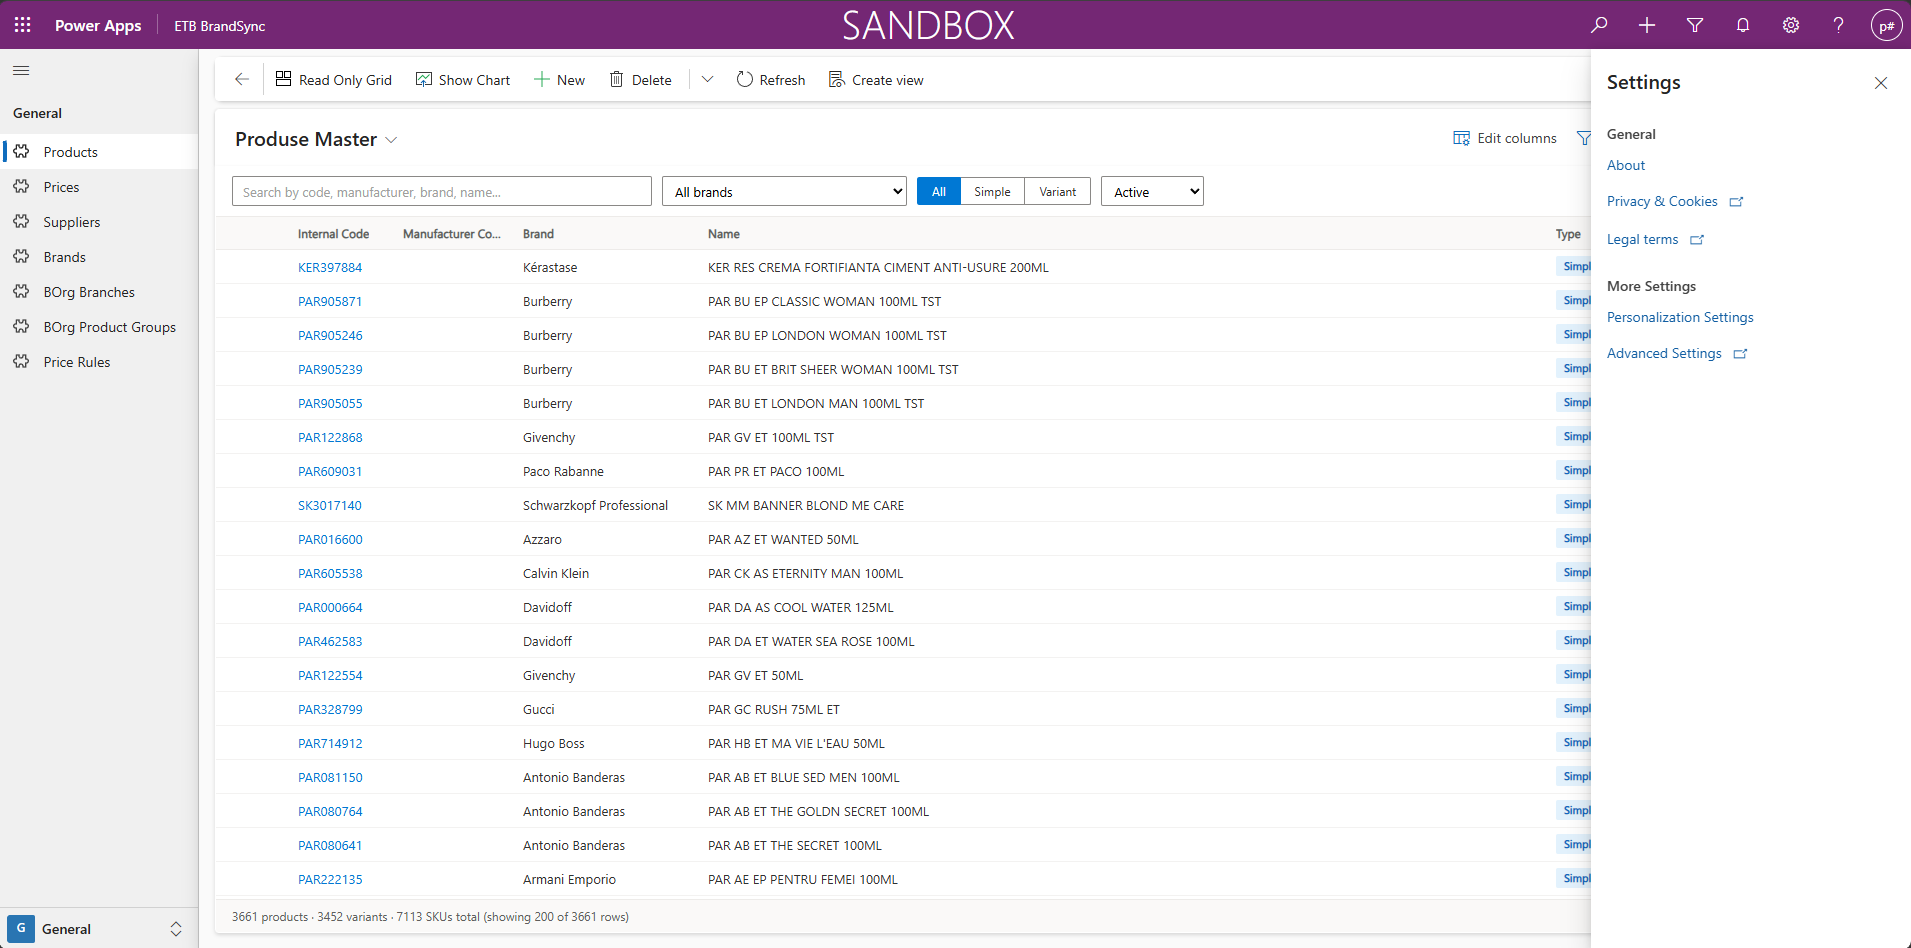This screenshot has width=1911, height=948.
Task: Click the name PAR GC RUSH 75ML ET
Action: pyautogui.click(x=774, y=710)
